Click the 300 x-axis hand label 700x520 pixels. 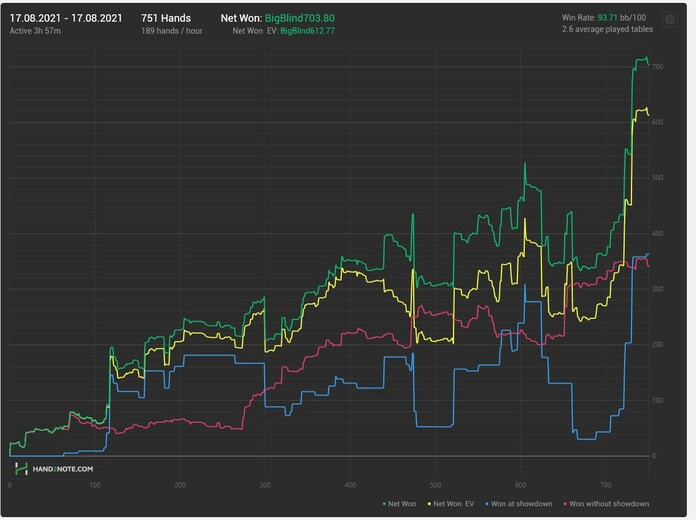[265, 485]
